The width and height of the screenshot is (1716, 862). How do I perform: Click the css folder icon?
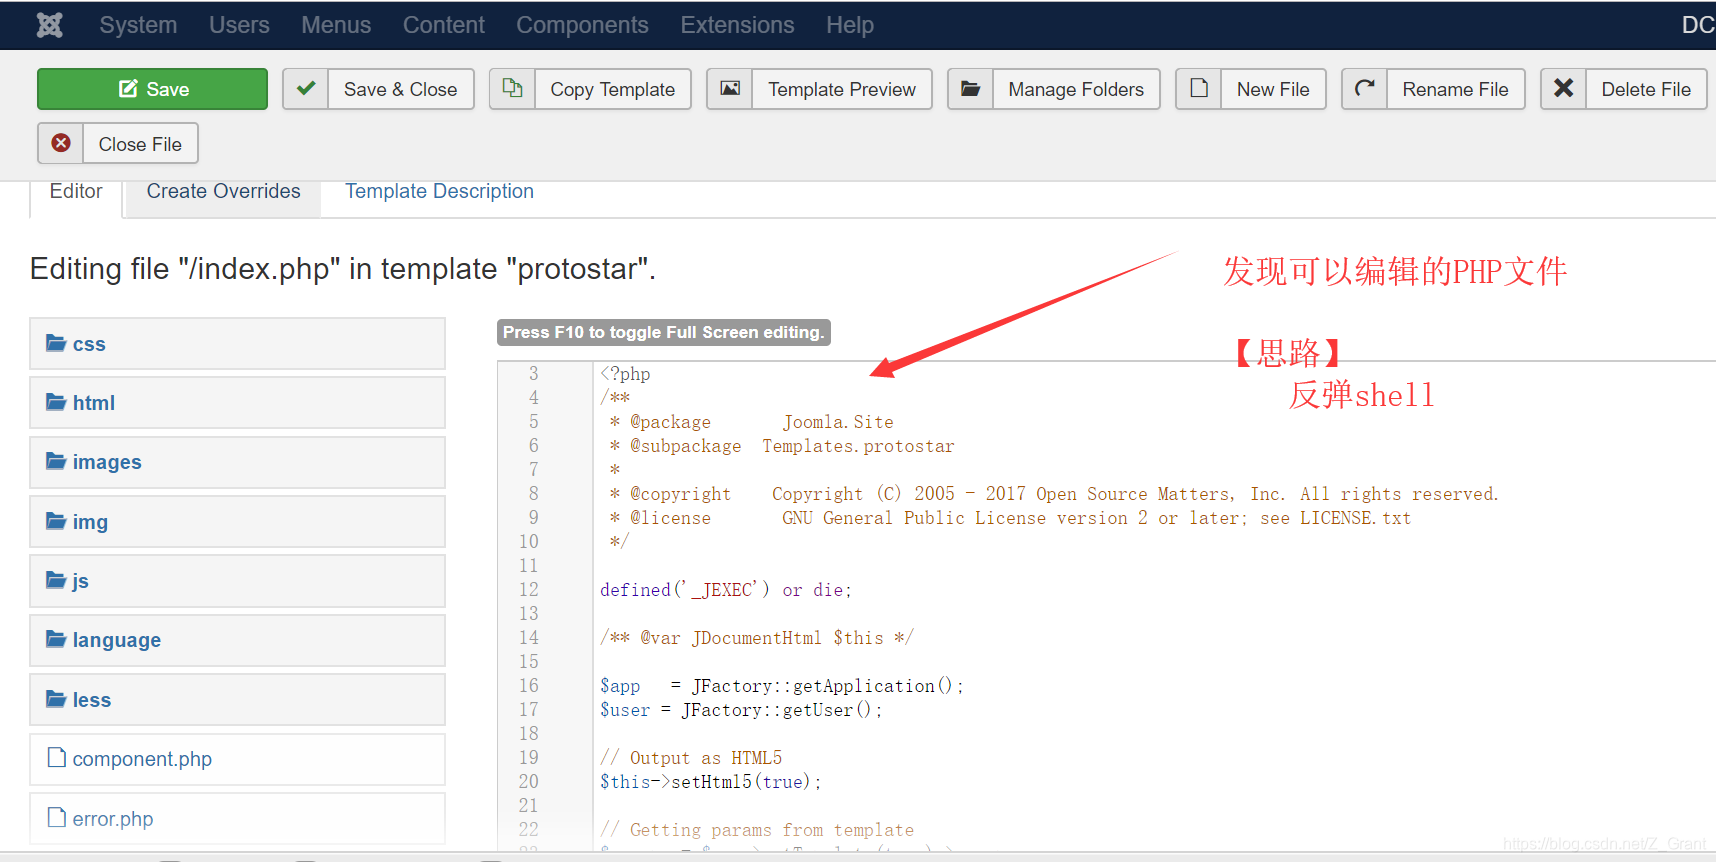point(56,343)
